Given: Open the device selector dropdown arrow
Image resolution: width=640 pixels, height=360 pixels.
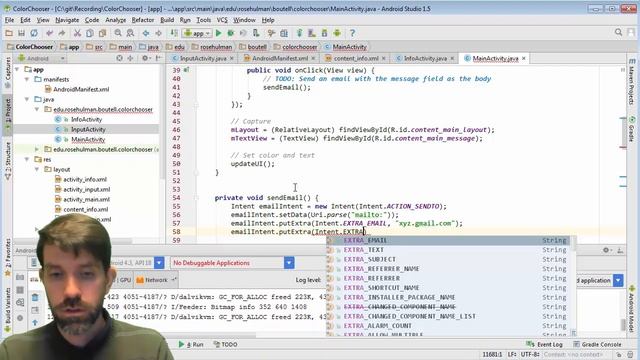Looking at the screenshot, I should 159,263.
